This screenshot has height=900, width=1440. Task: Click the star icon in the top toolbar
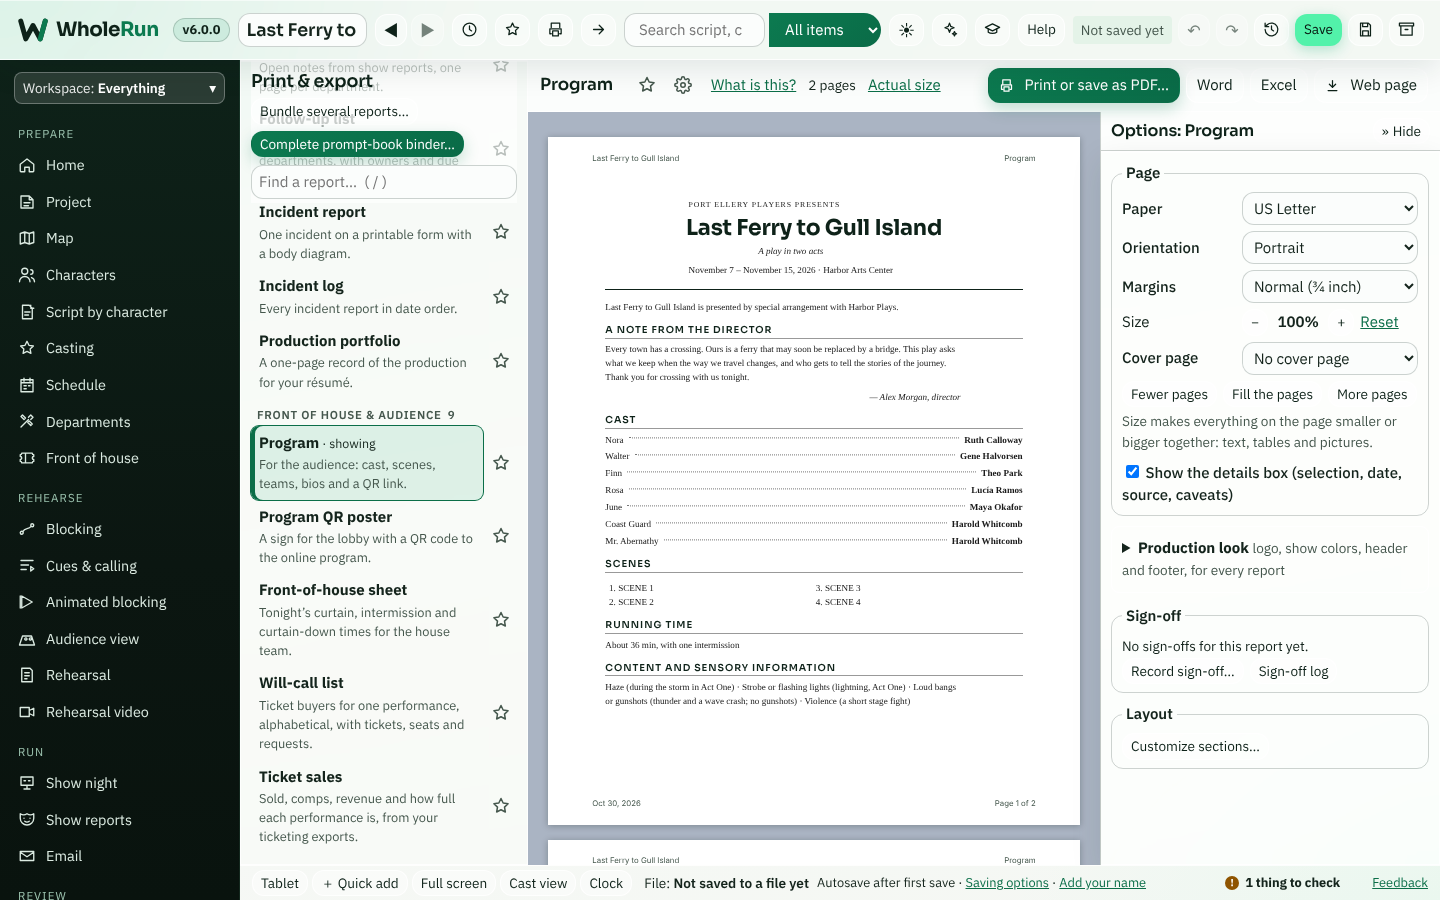tap(513, 30)
